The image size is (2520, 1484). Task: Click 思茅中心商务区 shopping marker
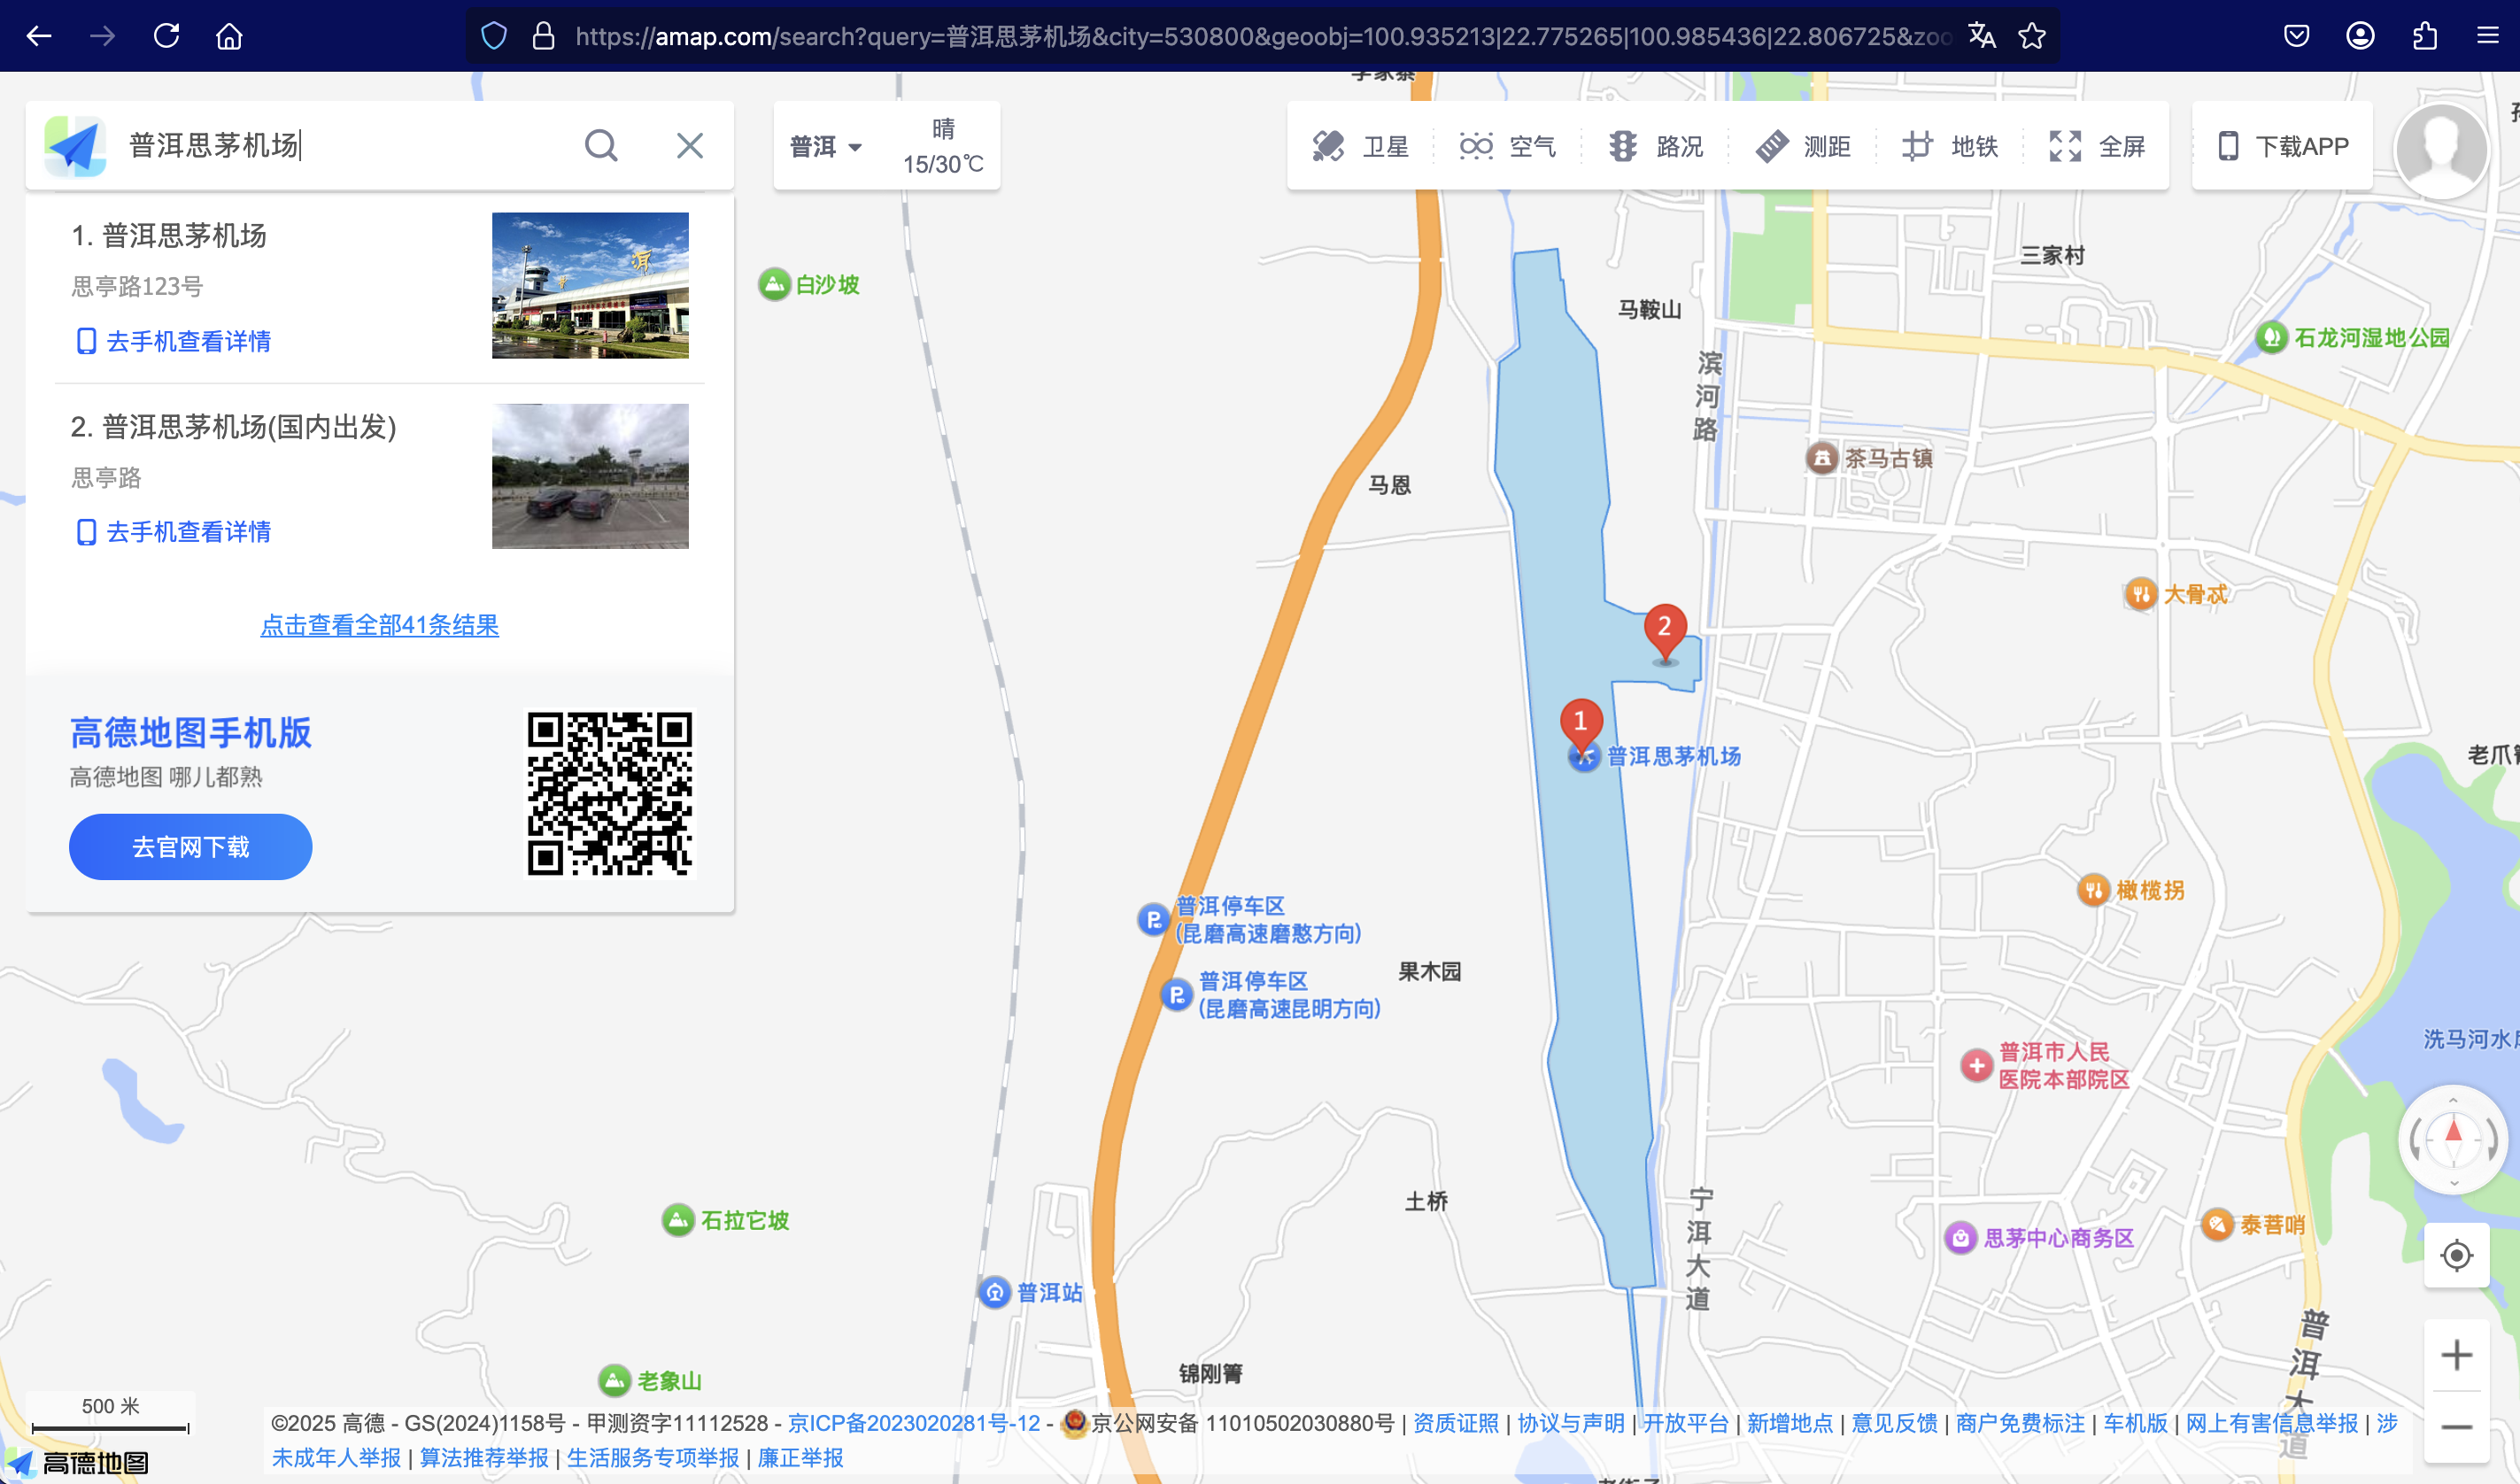coord(1960,1238)
